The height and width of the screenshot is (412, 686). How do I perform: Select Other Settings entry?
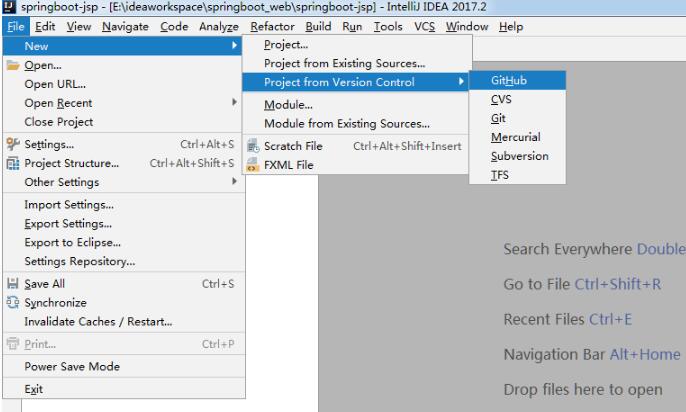pyautogui.click(x=122, y=182)
